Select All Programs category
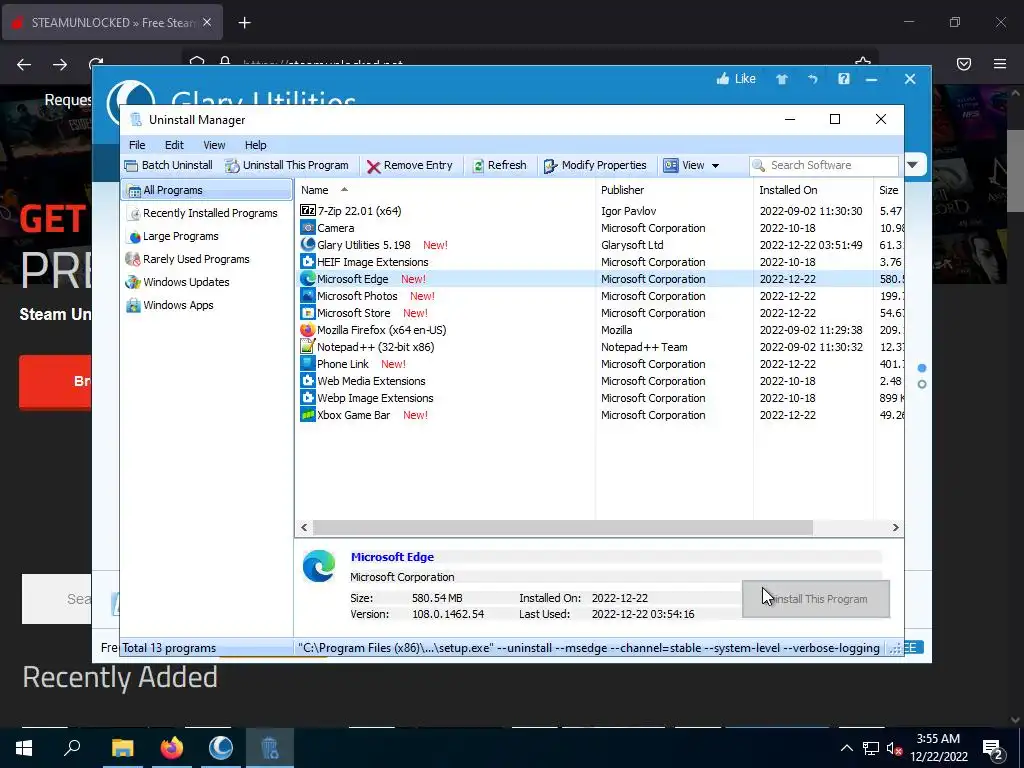Screen dimensions: 1024x768 click(206, 190)
